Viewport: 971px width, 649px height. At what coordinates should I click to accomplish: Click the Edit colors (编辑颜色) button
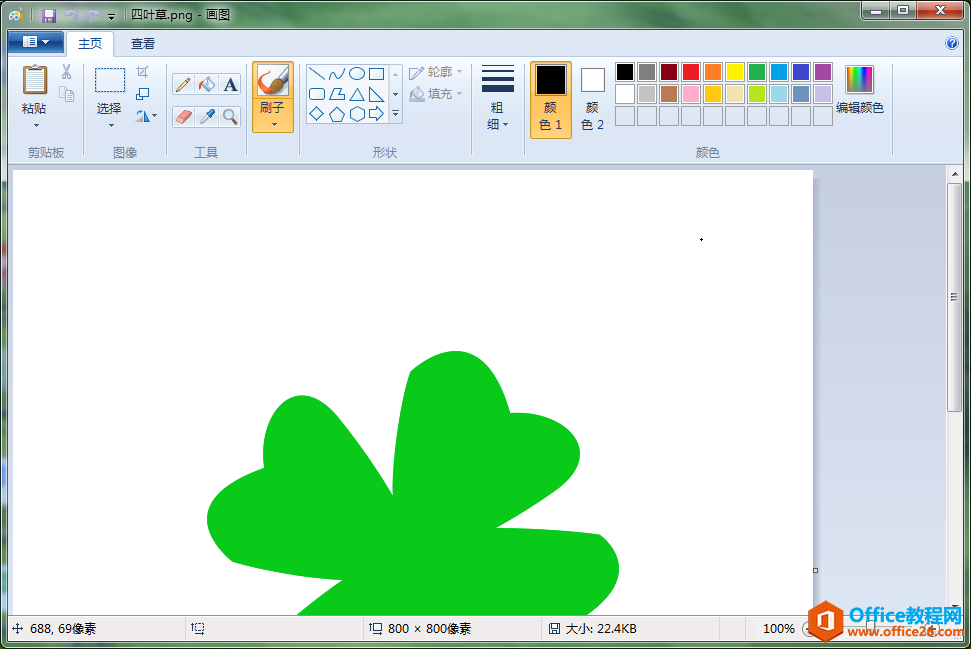860,91
